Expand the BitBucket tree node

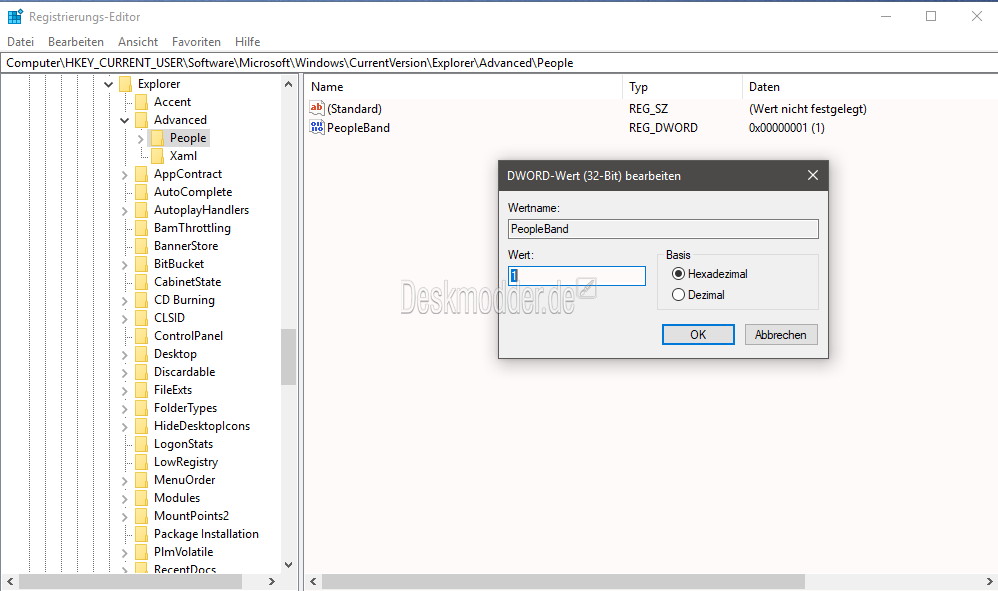[x=125, y=264]
